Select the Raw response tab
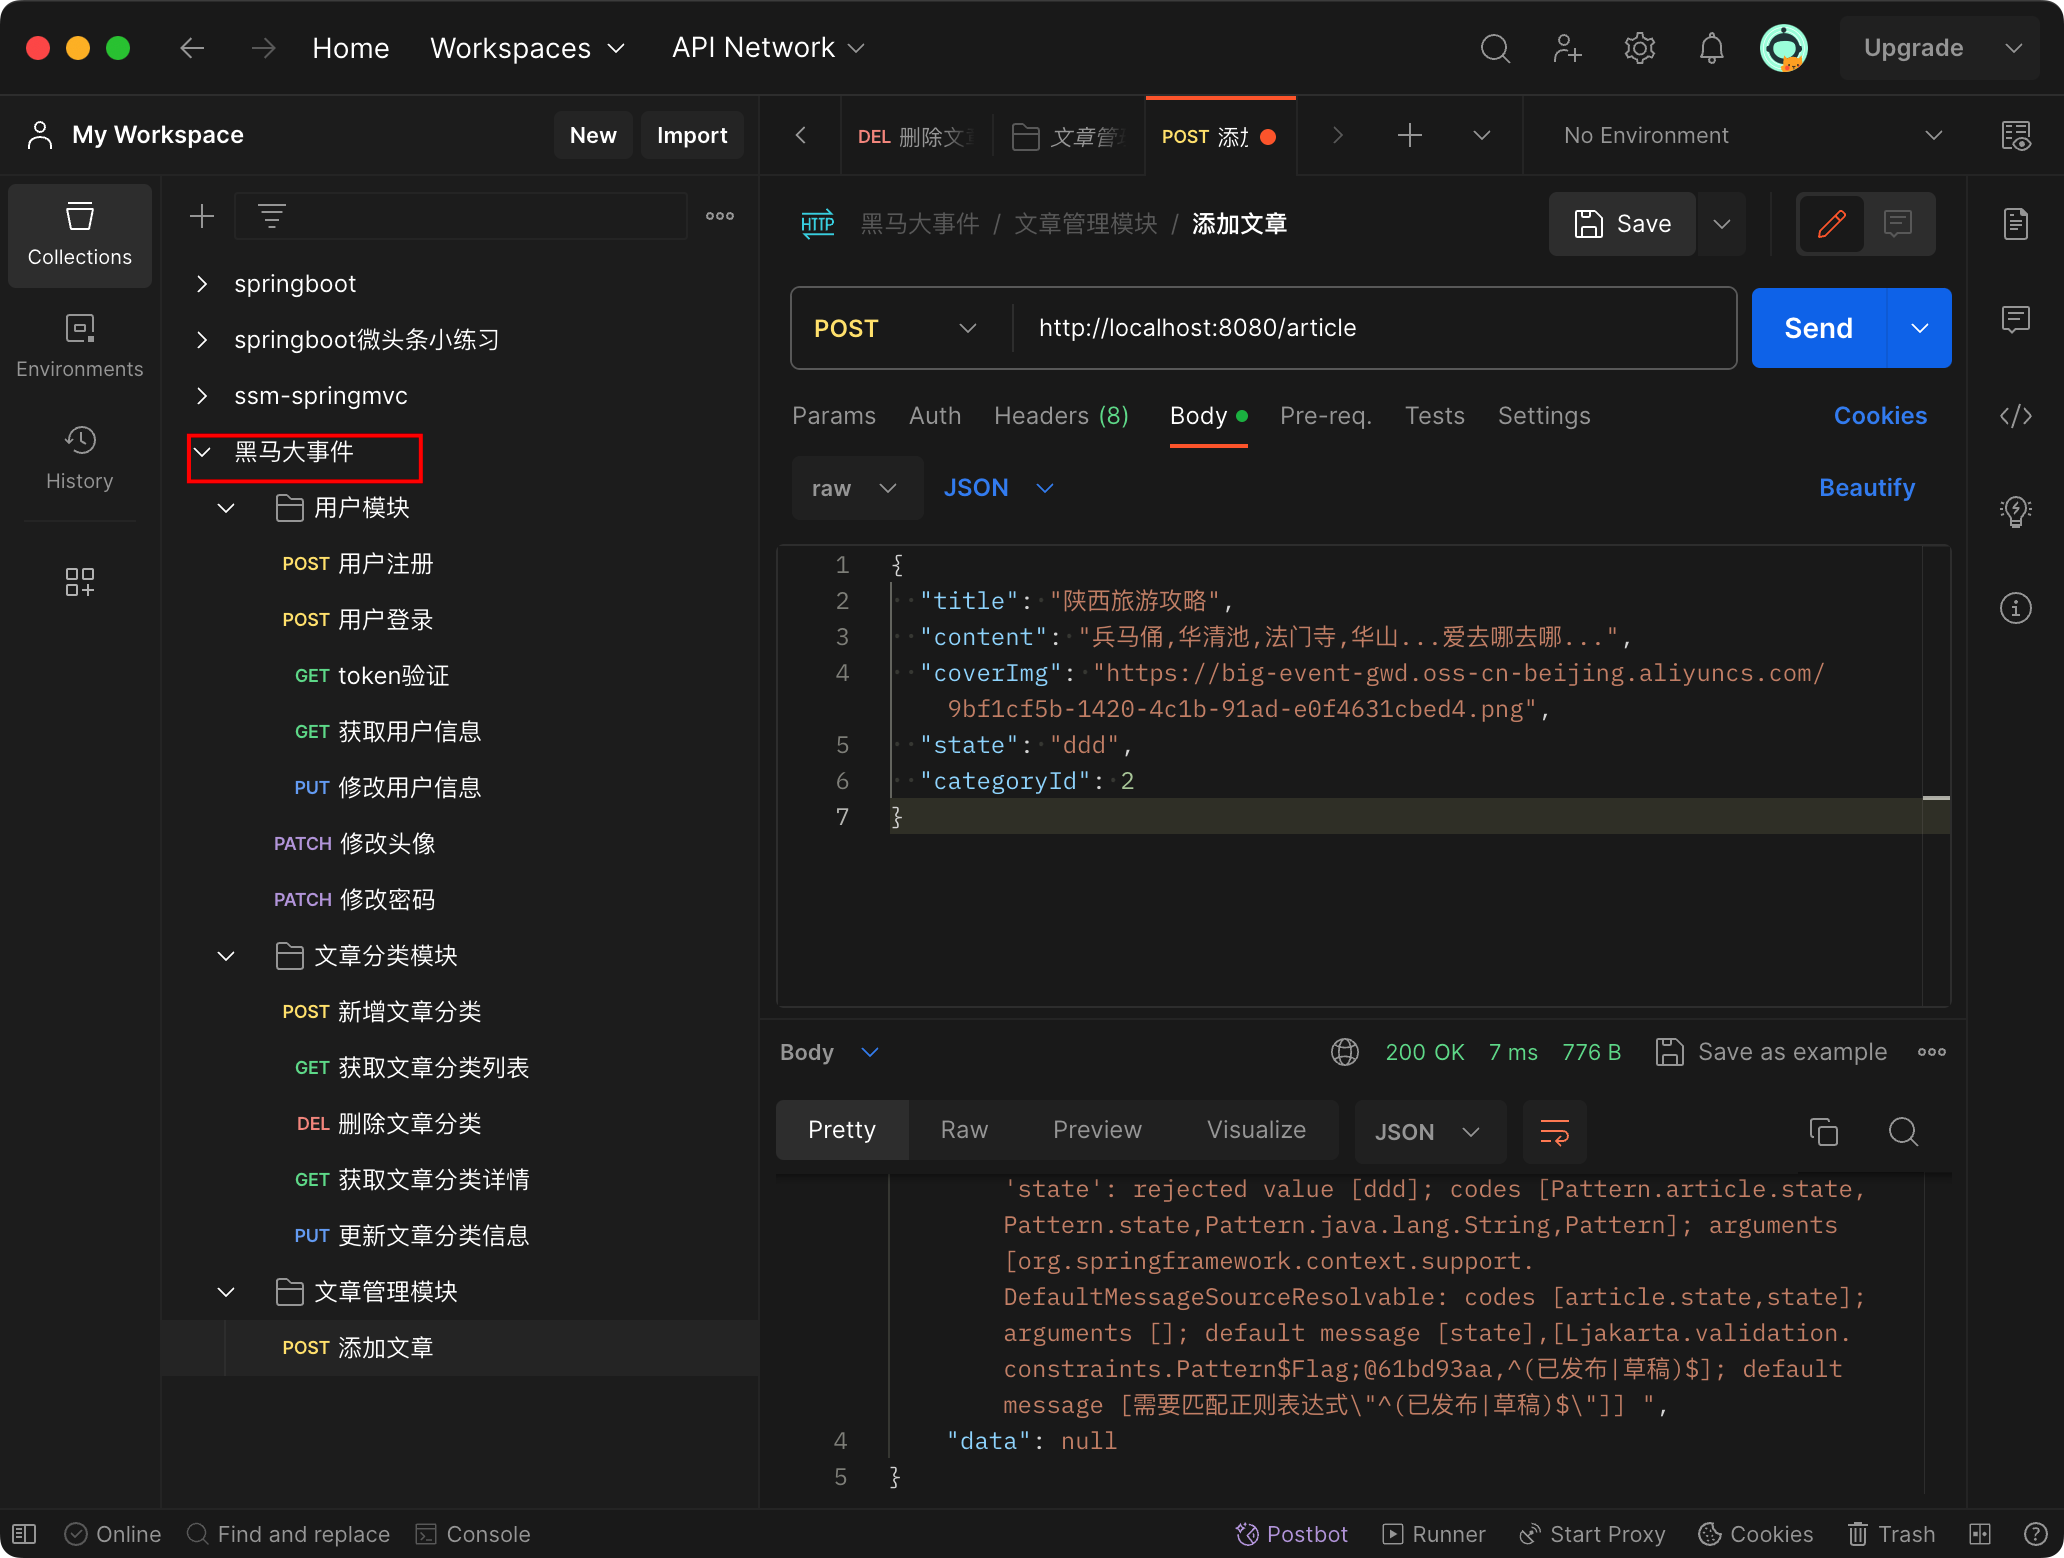Viewport: 2064px width, 1558px height. pyautogui.click(x=964, y=1130)
